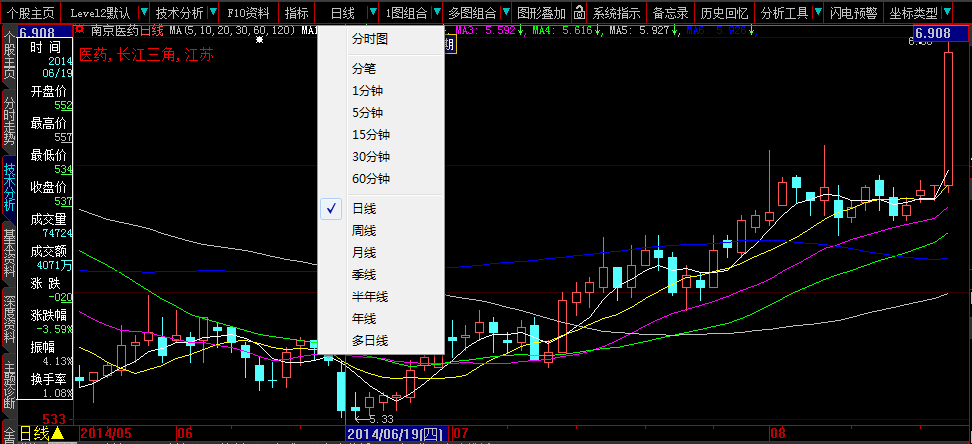
Task: Click the 技术分析 toolbar button
Action: click(179, 12)
